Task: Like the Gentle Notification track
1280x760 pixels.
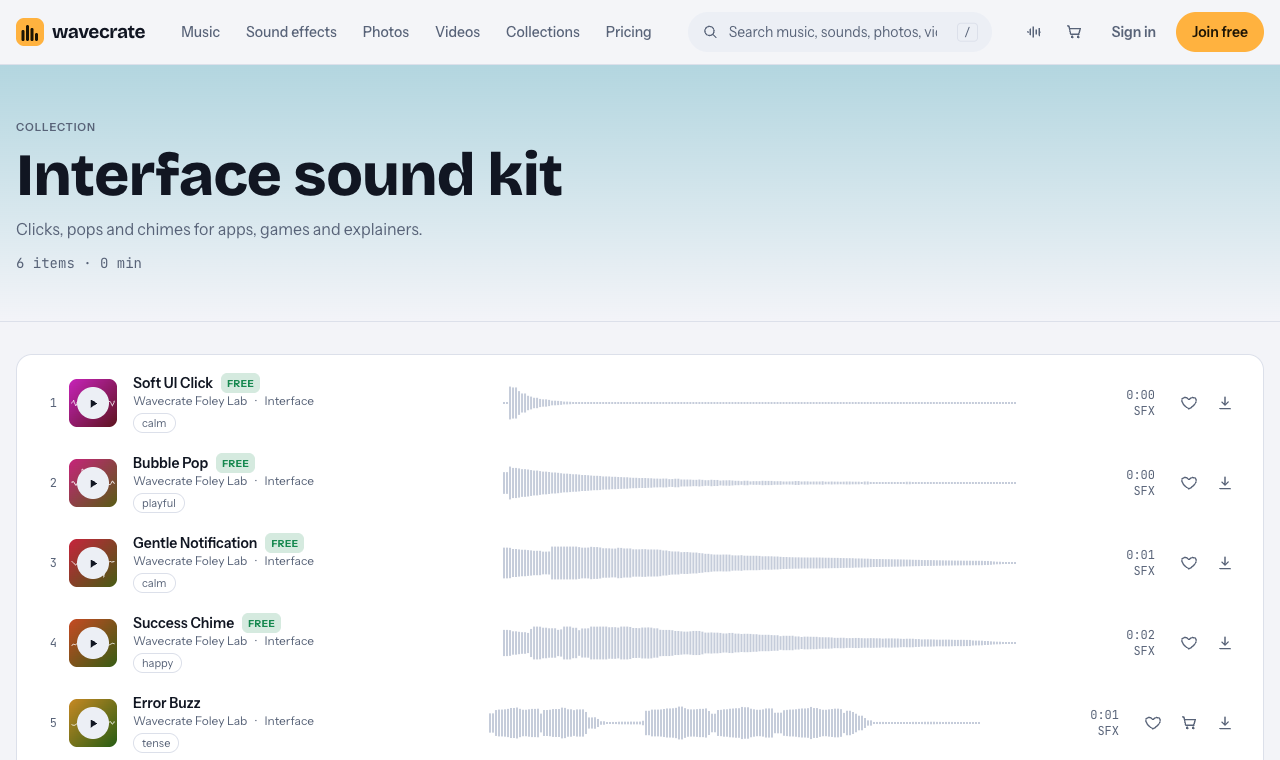Action: click(x=1189, y=563)
